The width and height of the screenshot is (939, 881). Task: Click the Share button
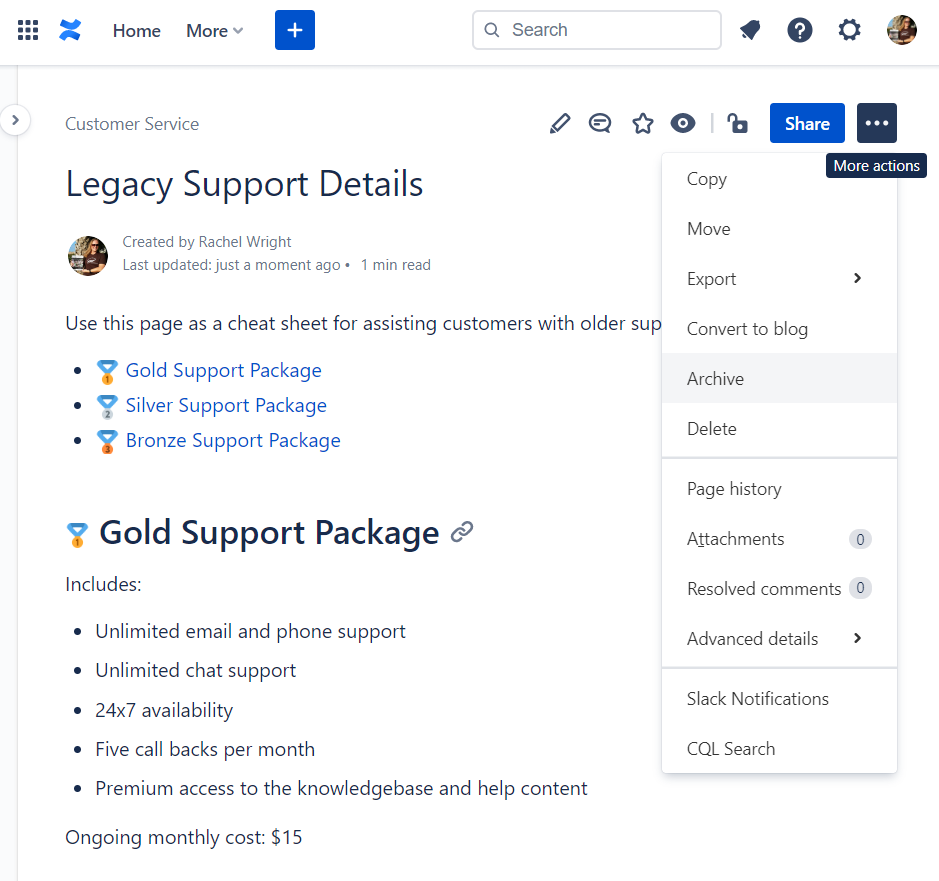pos(806,123)
